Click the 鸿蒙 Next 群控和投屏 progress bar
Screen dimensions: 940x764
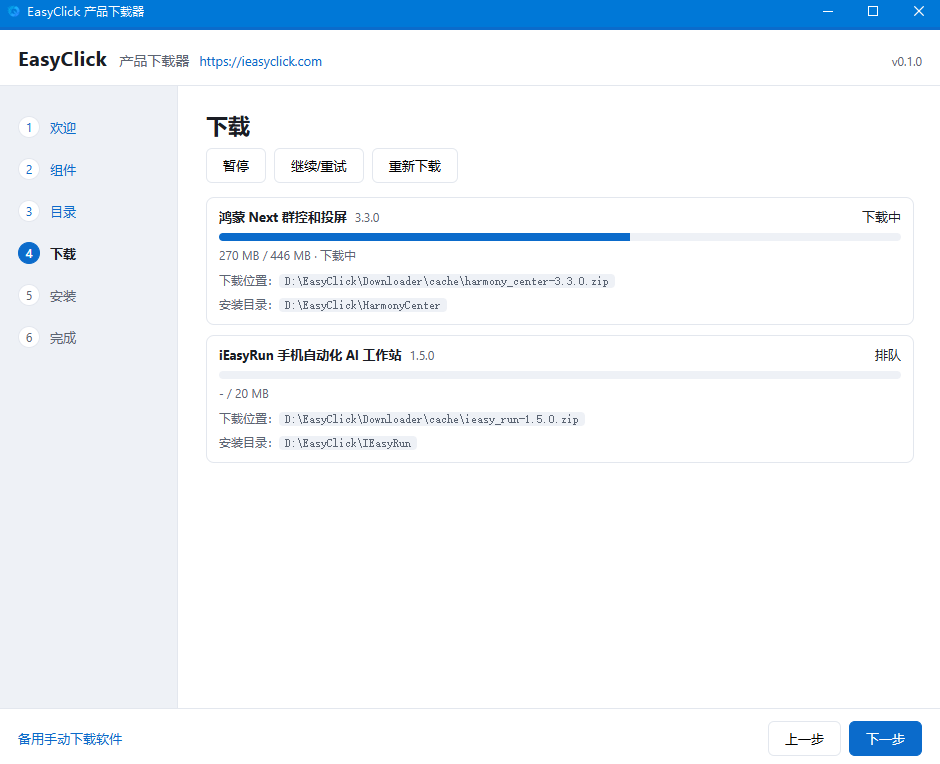(560, 237)
